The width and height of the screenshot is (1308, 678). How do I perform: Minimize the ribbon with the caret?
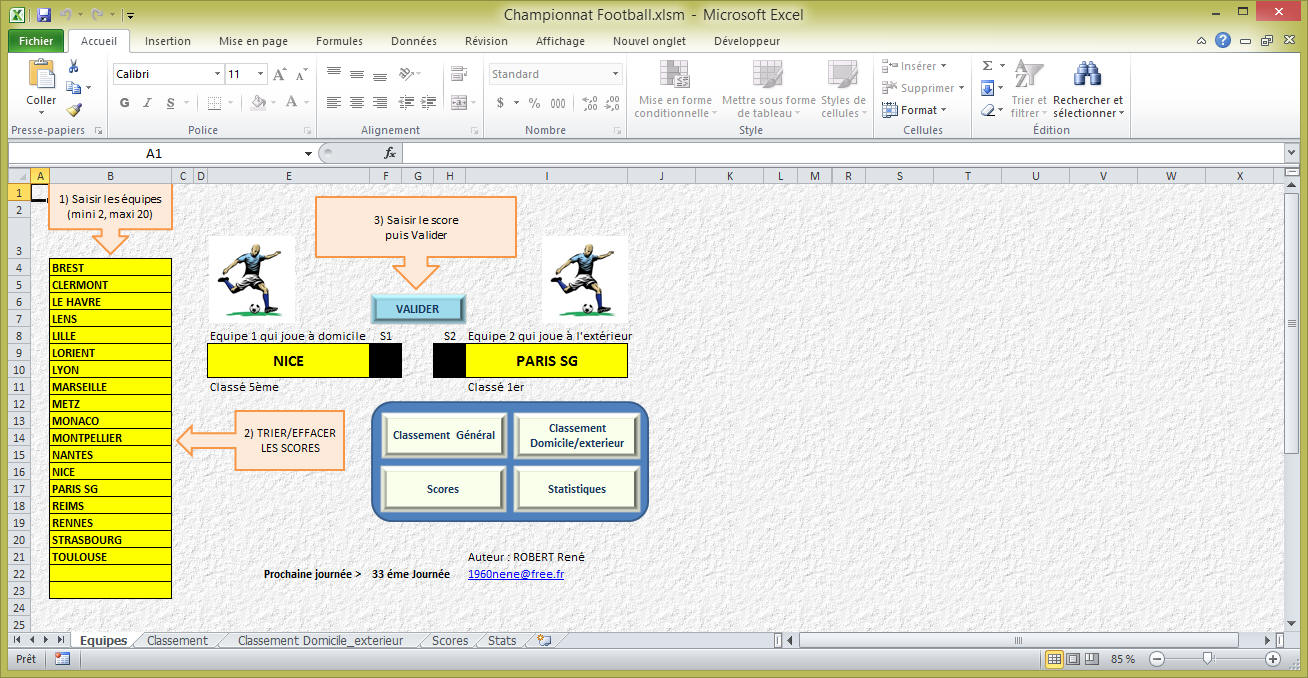coord(1202,41)
